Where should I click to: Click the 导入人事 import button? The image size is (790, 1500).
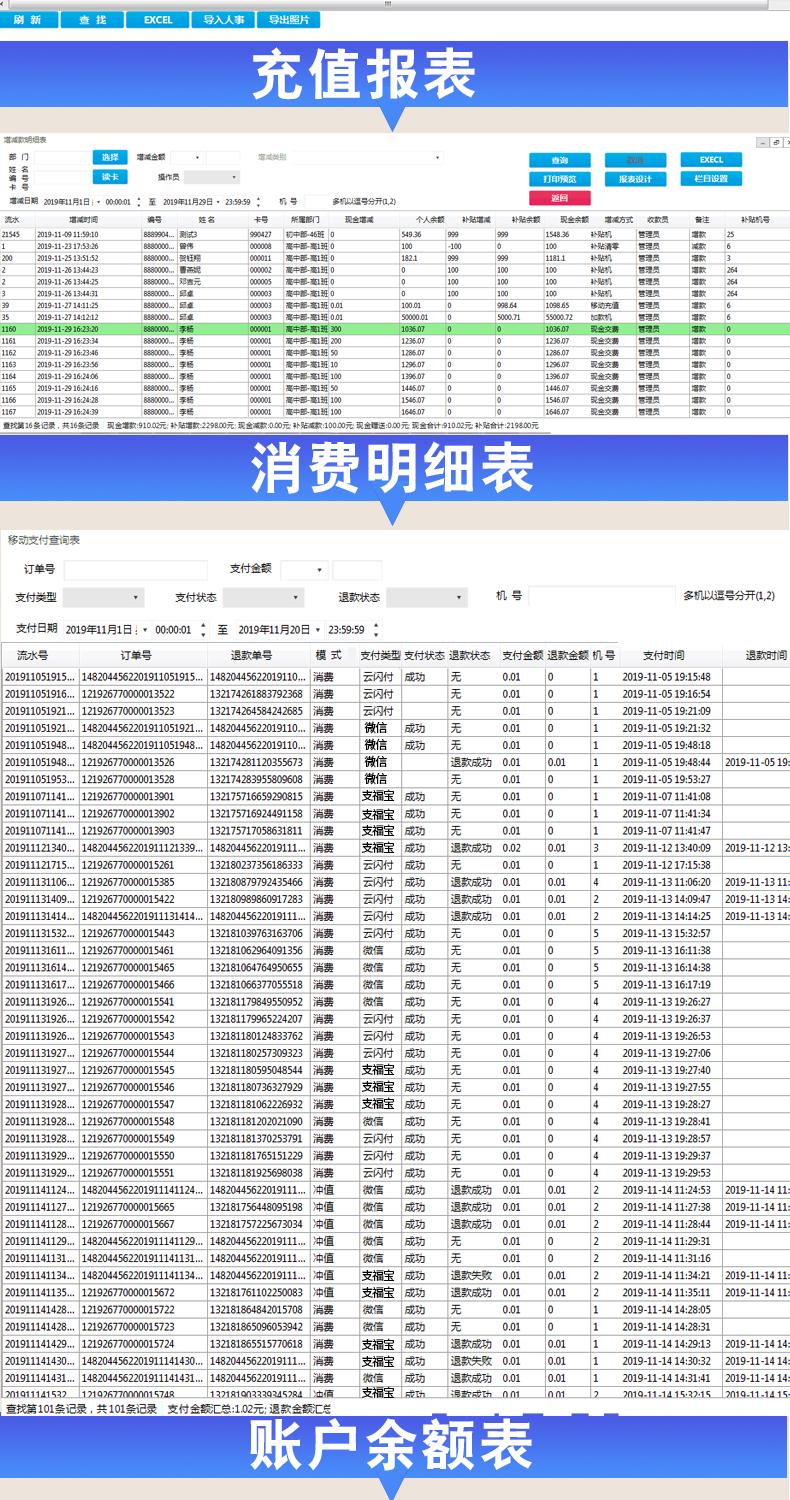pyautogui.click(x=223, y=20)
